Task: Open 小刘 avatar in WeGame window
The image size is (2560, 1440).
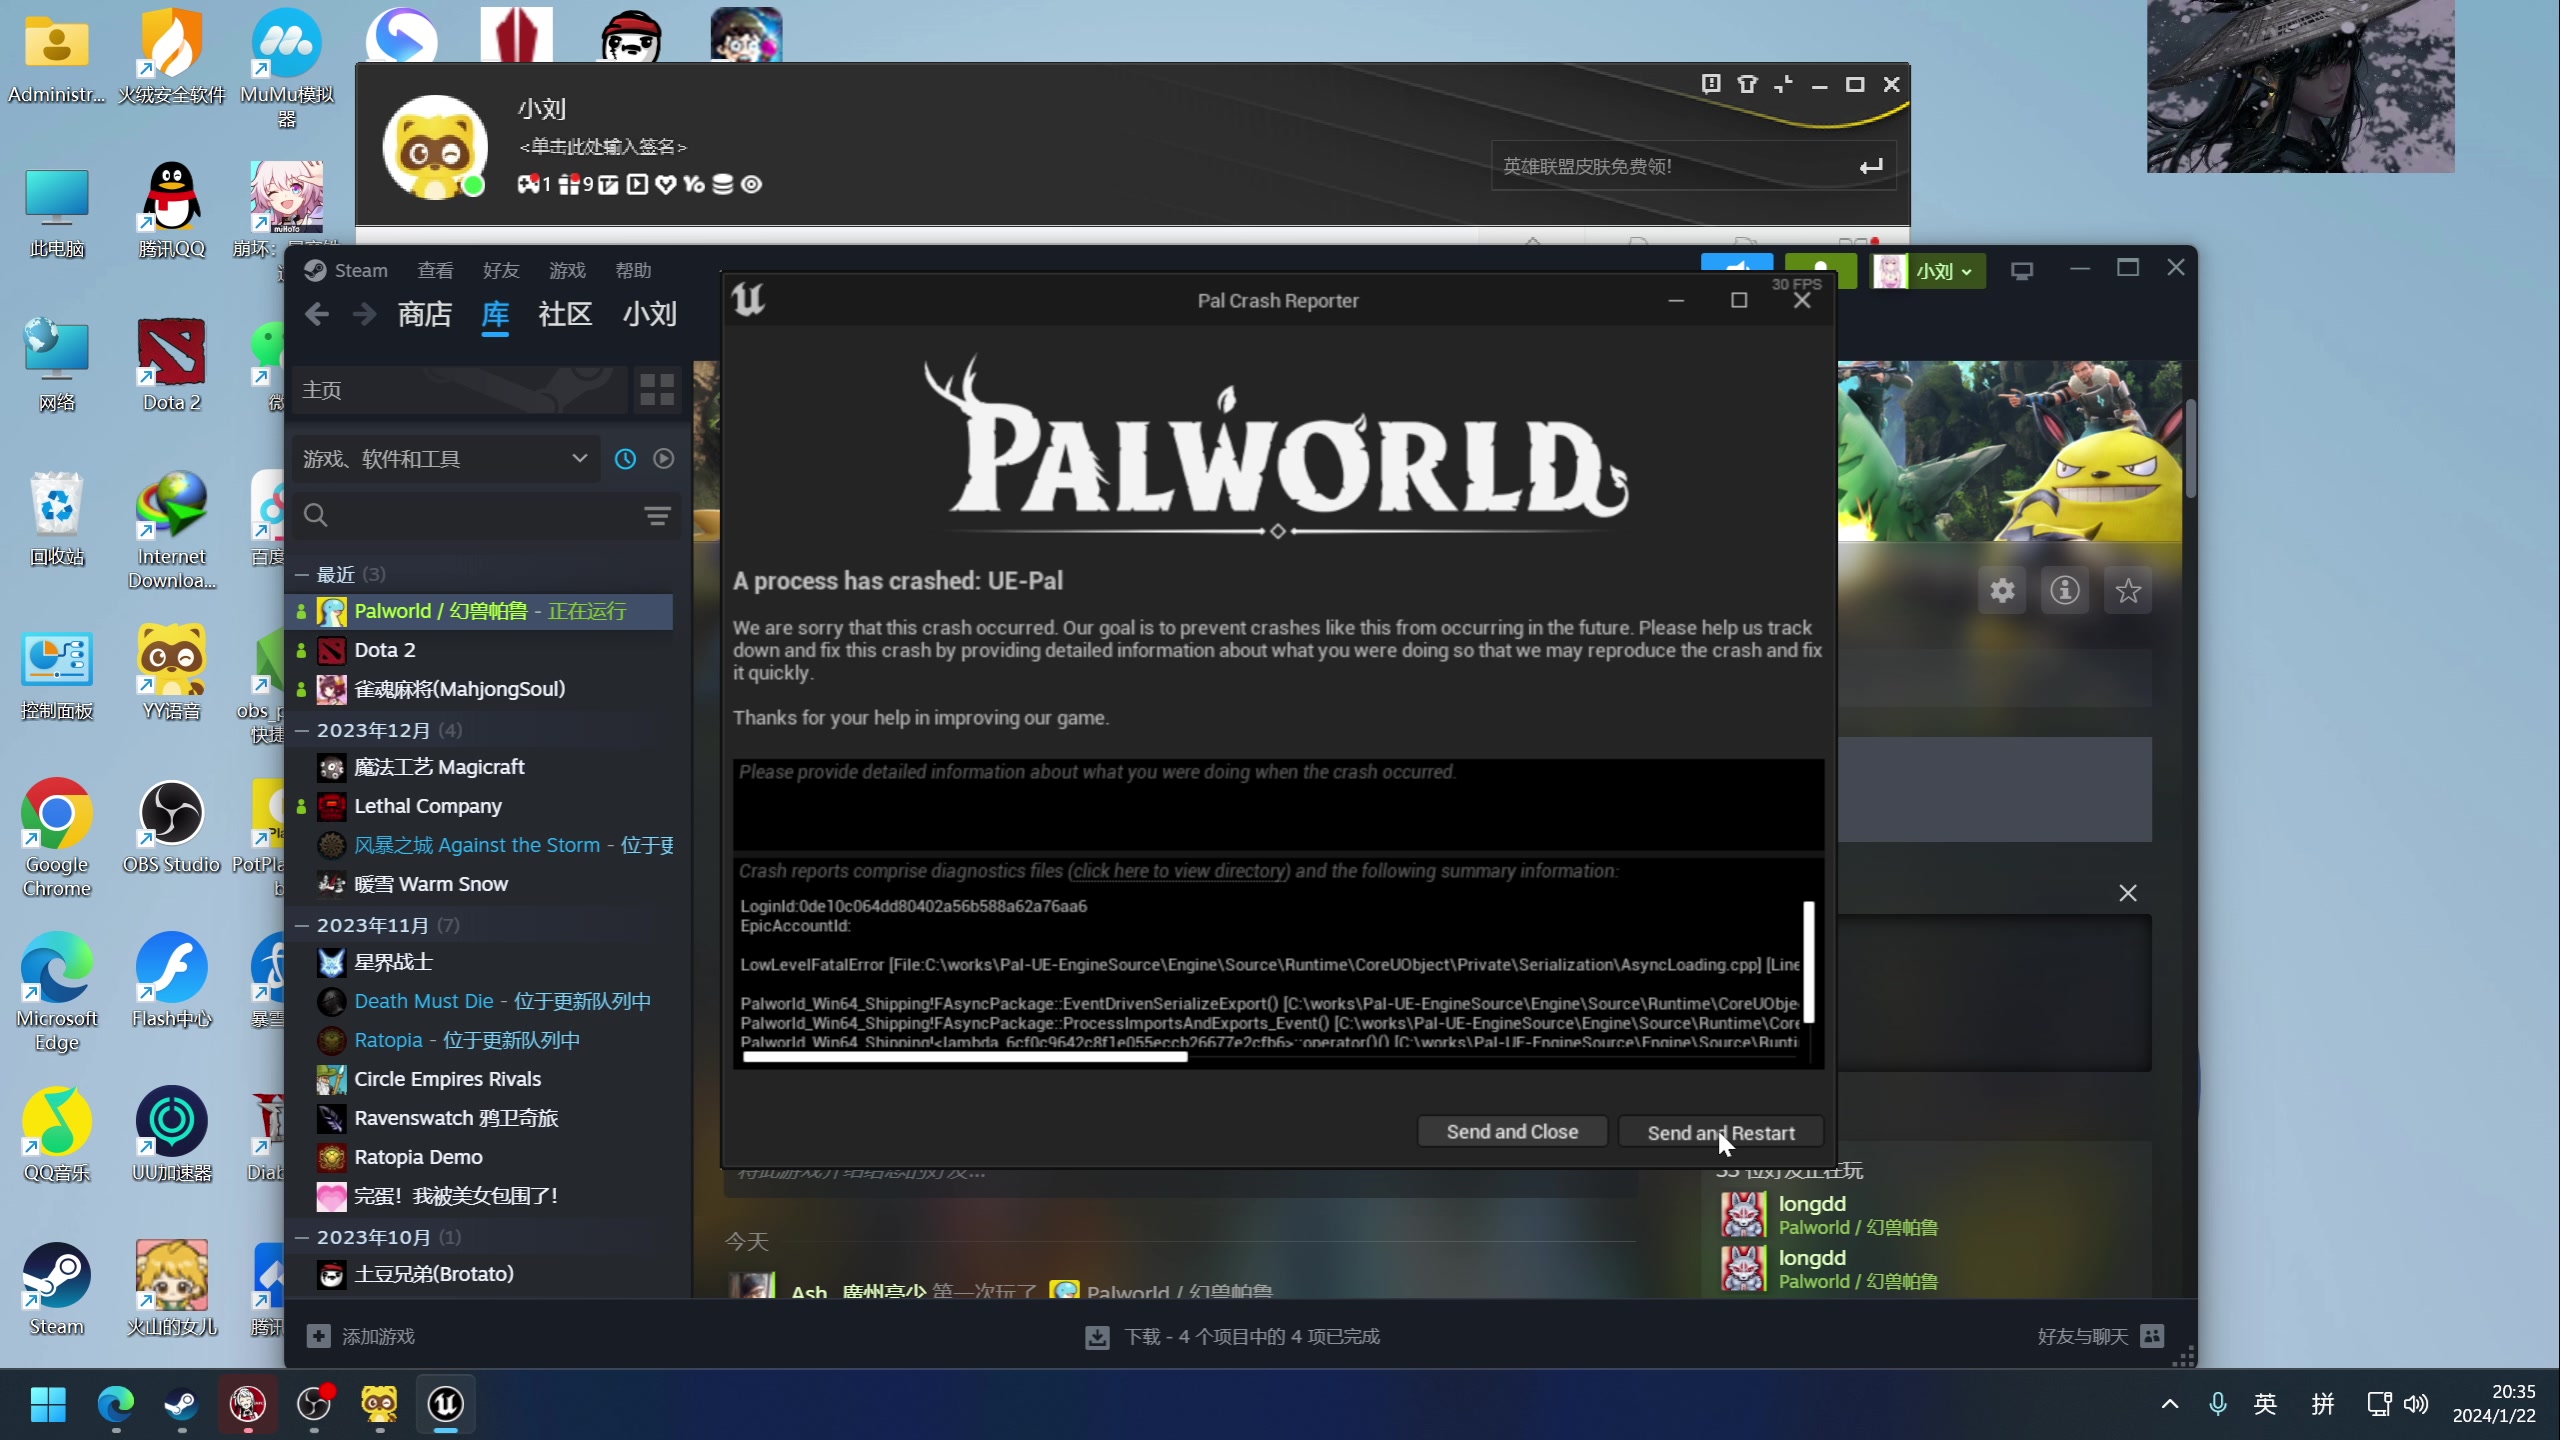Action: point(435,146)
